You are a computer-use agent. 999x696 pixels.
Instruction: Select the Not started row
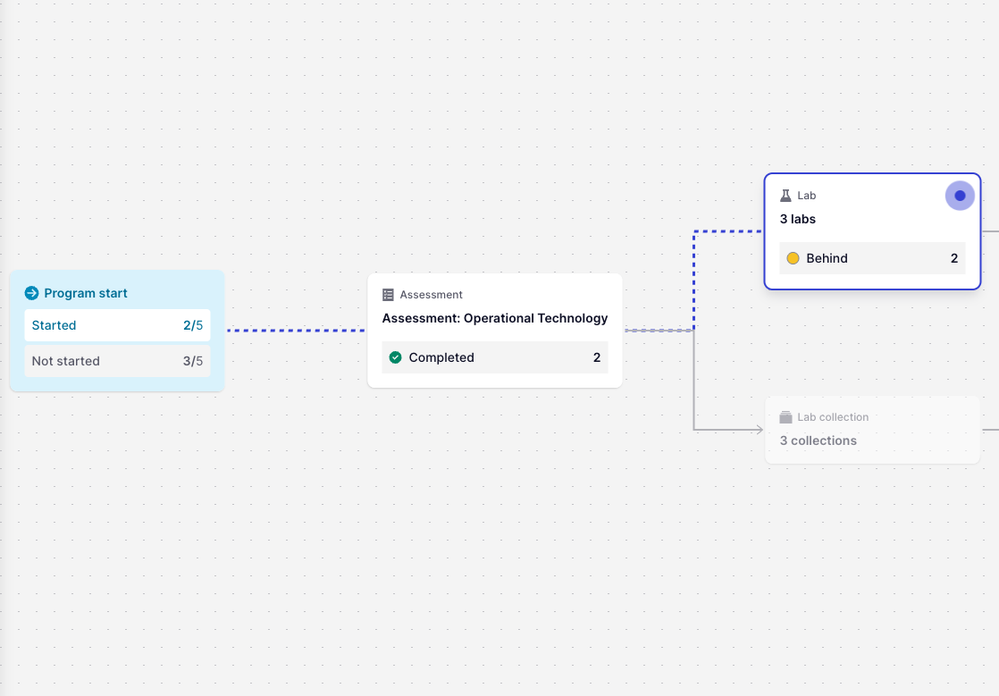(x=117, y=361)
